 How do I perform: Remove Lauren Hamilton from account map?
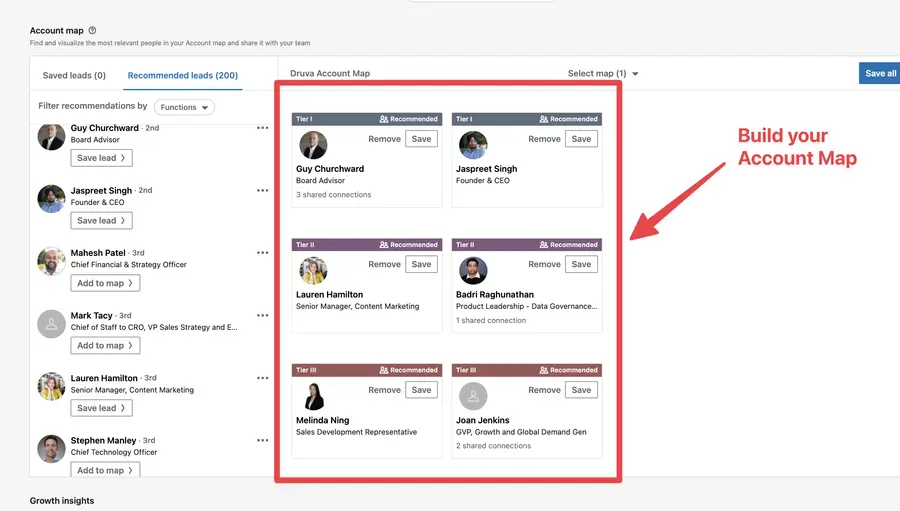pyautogui.click(x=385, y=264)
